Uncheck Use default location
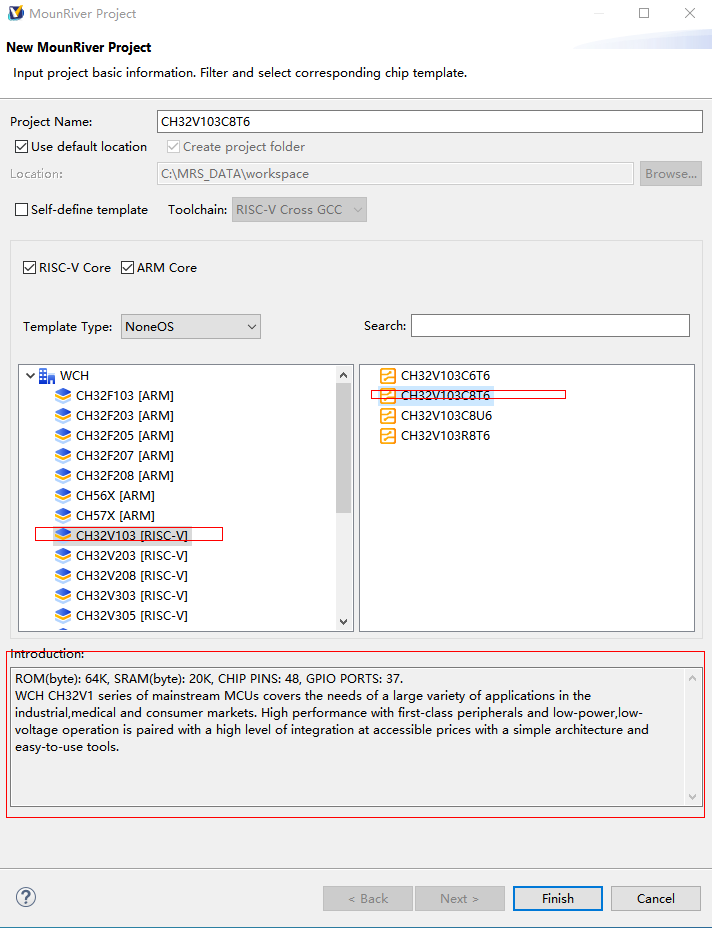712x928 pixels. (21, 147)
